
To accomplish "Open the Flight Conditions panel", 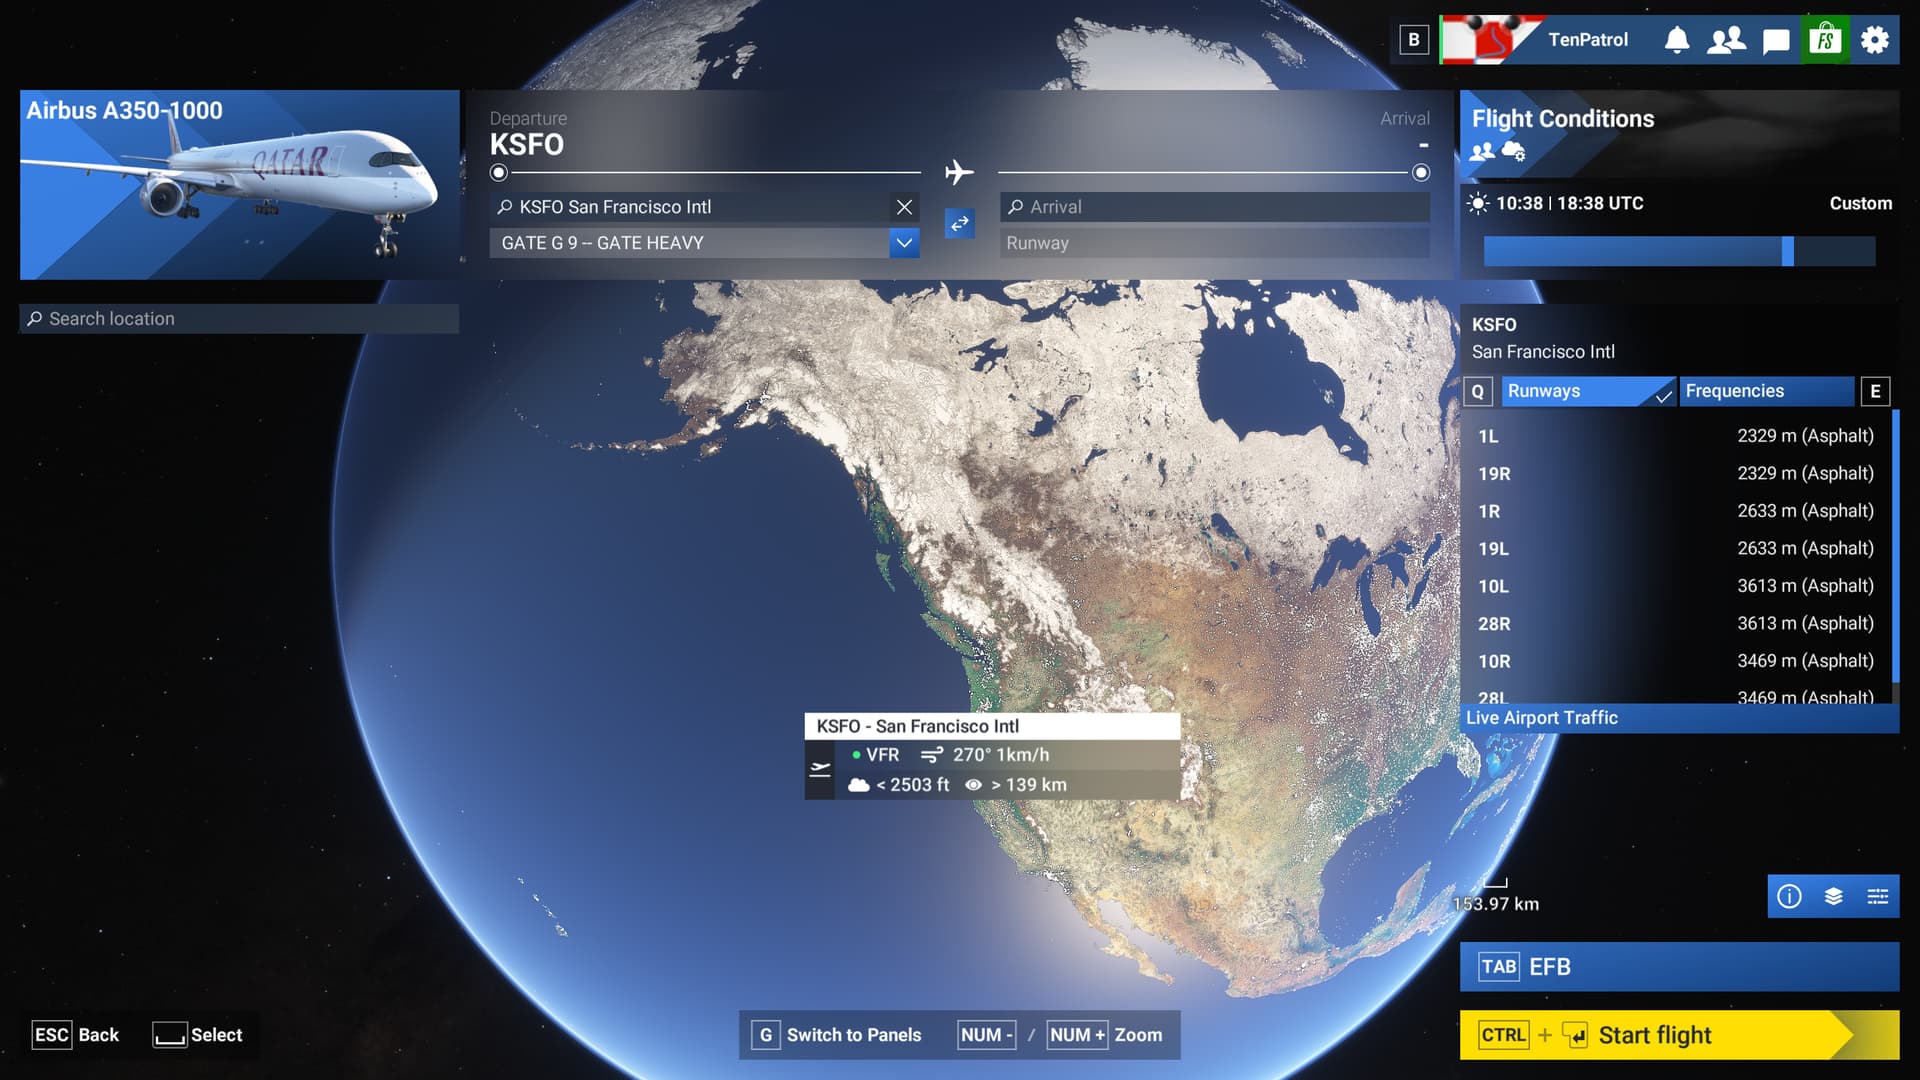I will tap(1680, 135).
